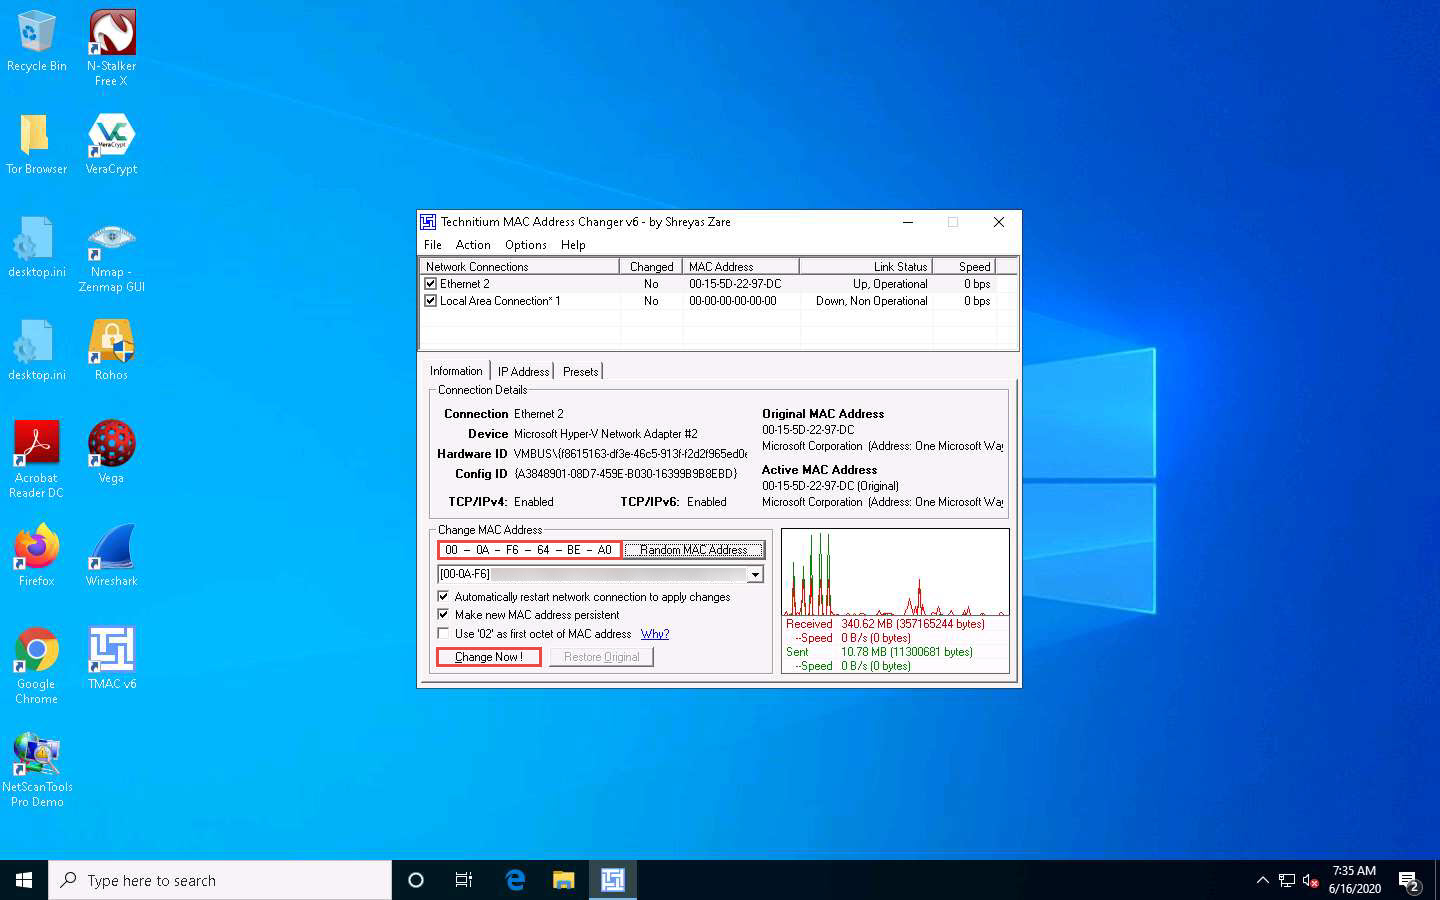
Task: Open the Firefox desktop shortcut
Action: click(x=37, y=555)
